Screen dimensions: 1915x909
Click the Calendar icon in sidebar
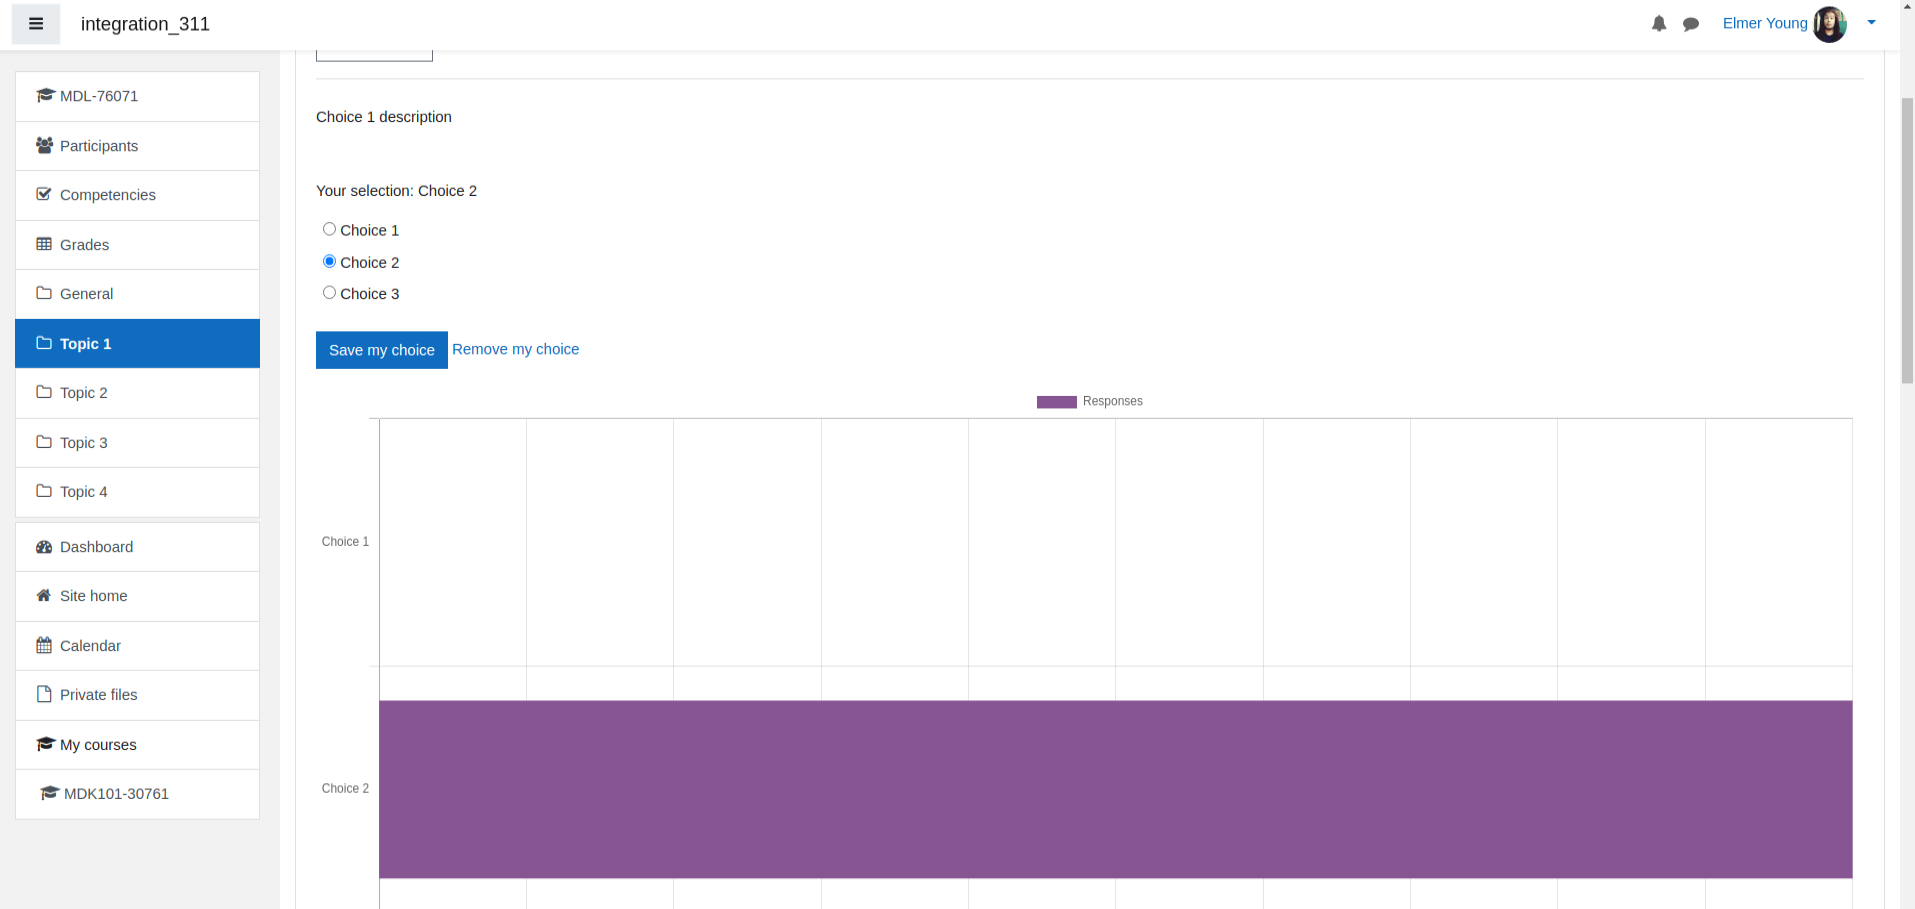coord(44,645)
